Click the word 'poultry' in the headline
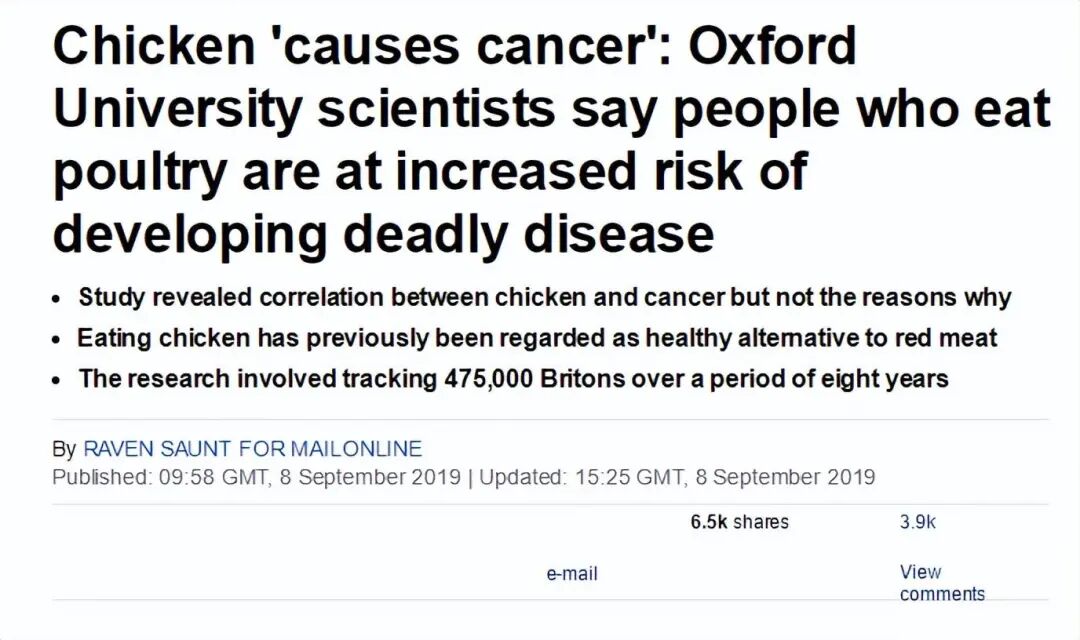Viewport: 1080px width, 640px height. (138, 173)
